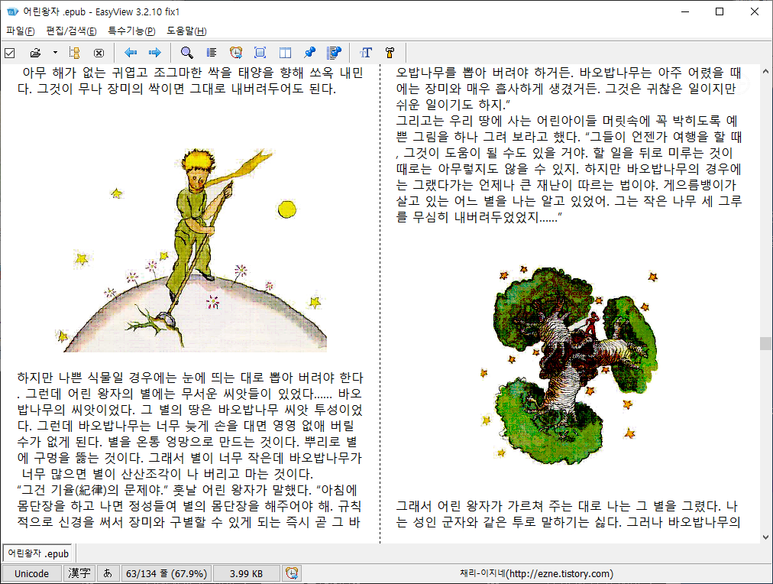This screenshot has height=584, width=773.
Task: Close the current document with the X icon
Action: tap(99, 53)
